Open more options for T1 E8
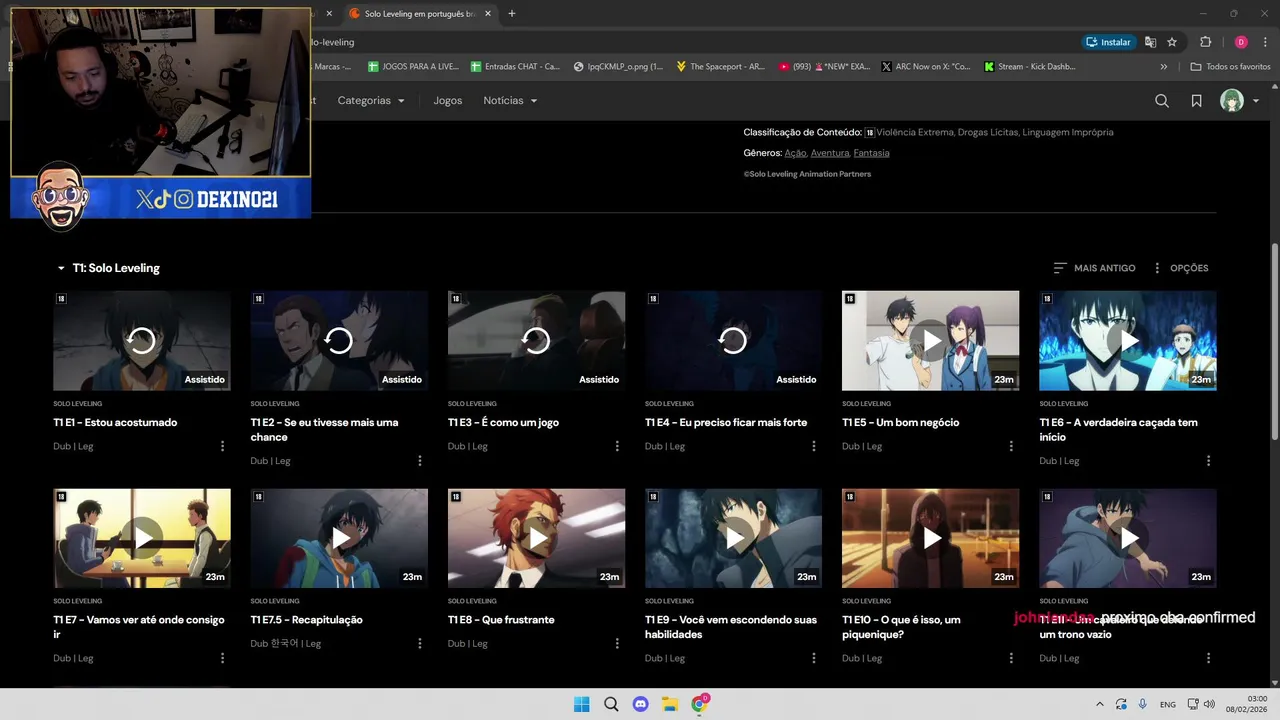The width and height of the screenshot is (1280, 720). [x=617, y=644]
